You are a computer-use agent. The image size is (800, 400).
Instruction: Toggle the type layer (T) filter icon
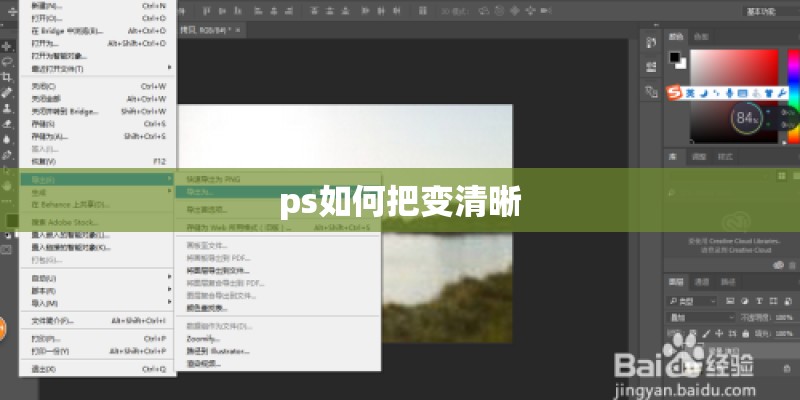(x=759, y=301)
